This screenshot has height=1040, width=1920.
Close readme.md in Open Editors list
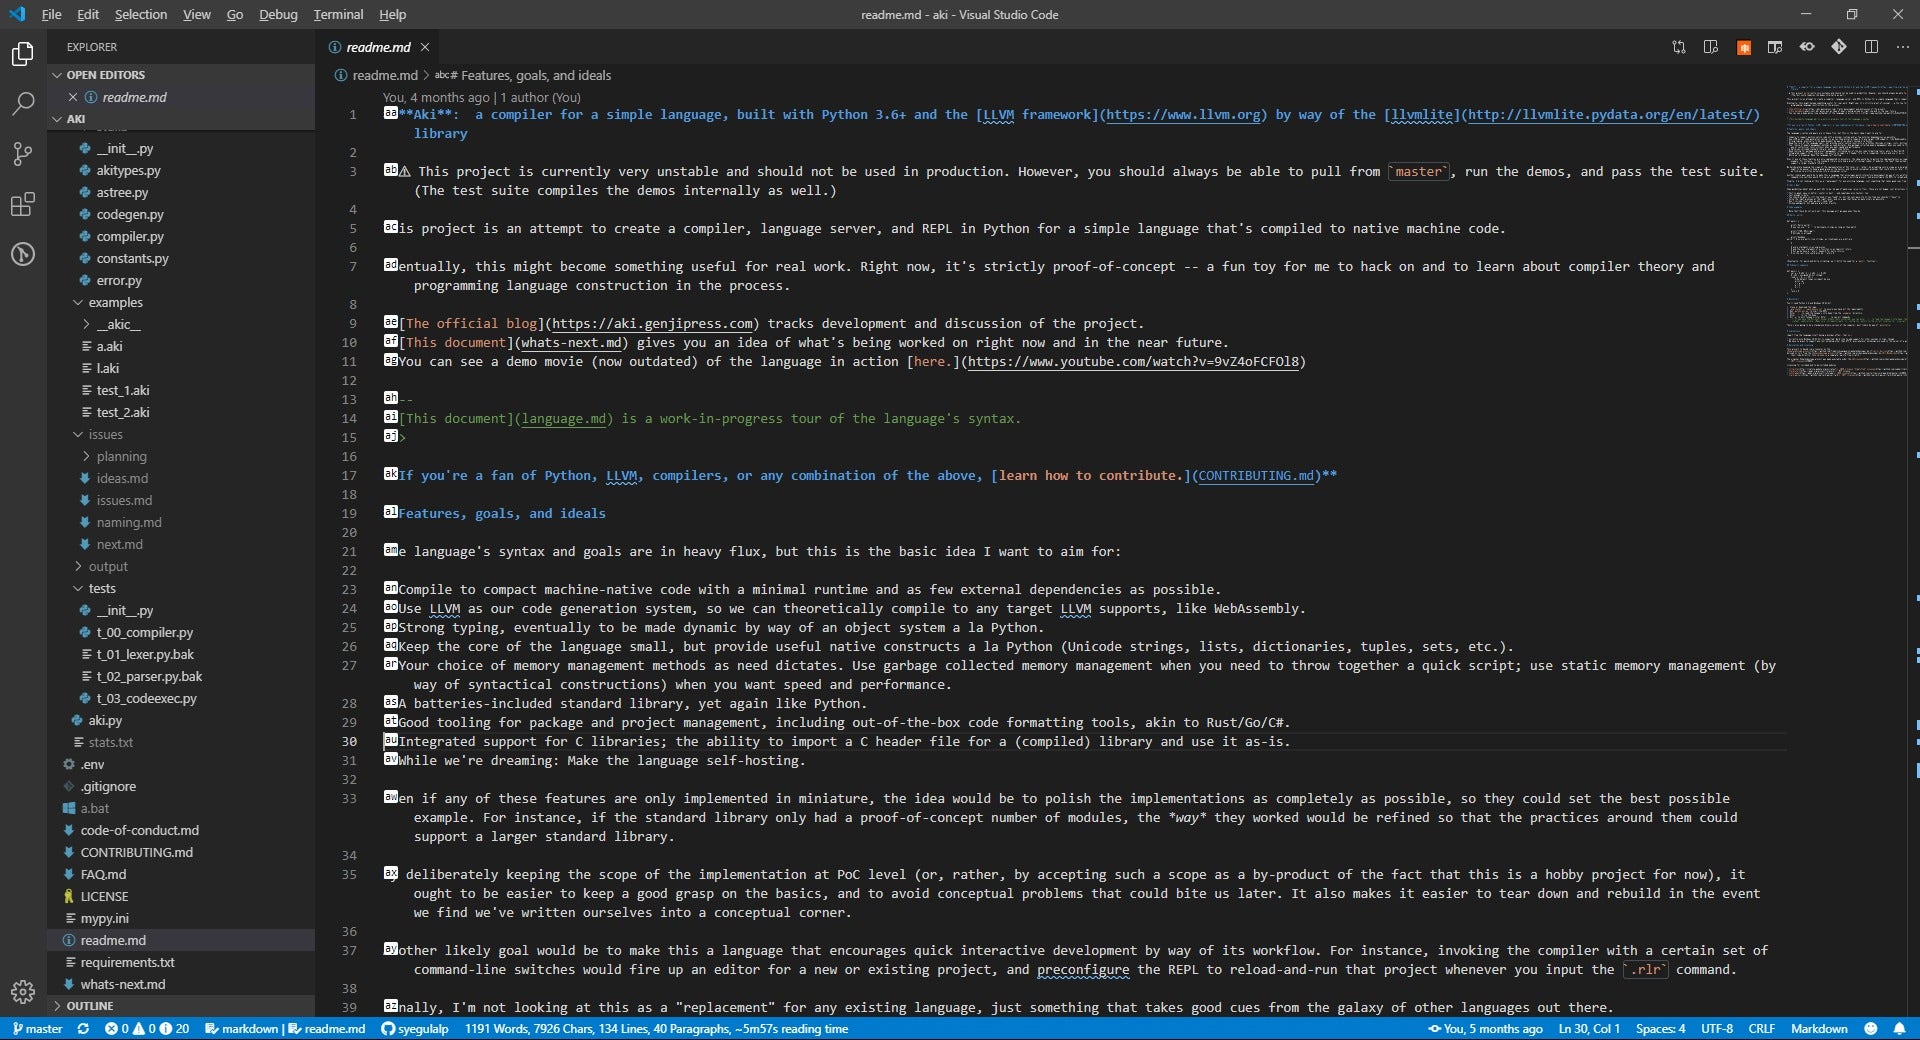coord(73,97)
